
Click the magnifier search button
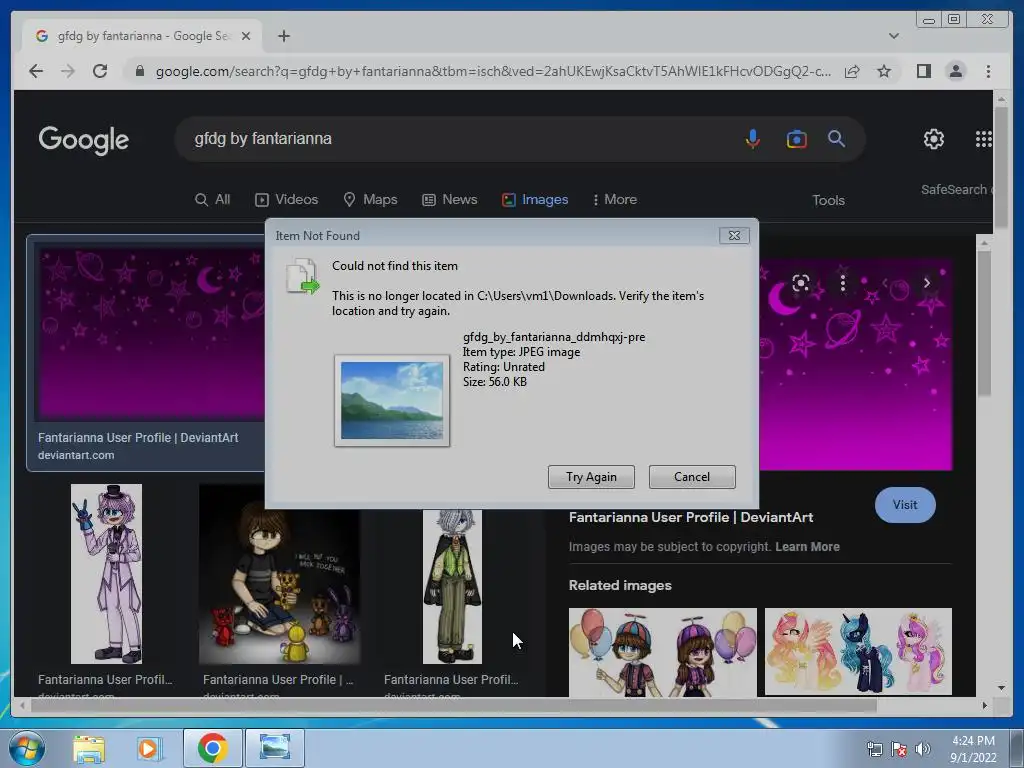(837, 138)
